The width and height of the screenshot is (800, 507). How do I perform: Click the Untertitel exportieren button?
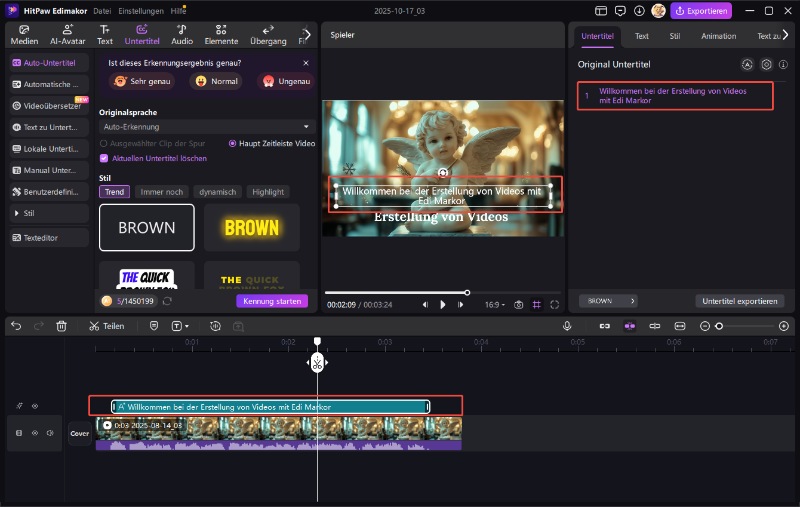pos(739,300)
